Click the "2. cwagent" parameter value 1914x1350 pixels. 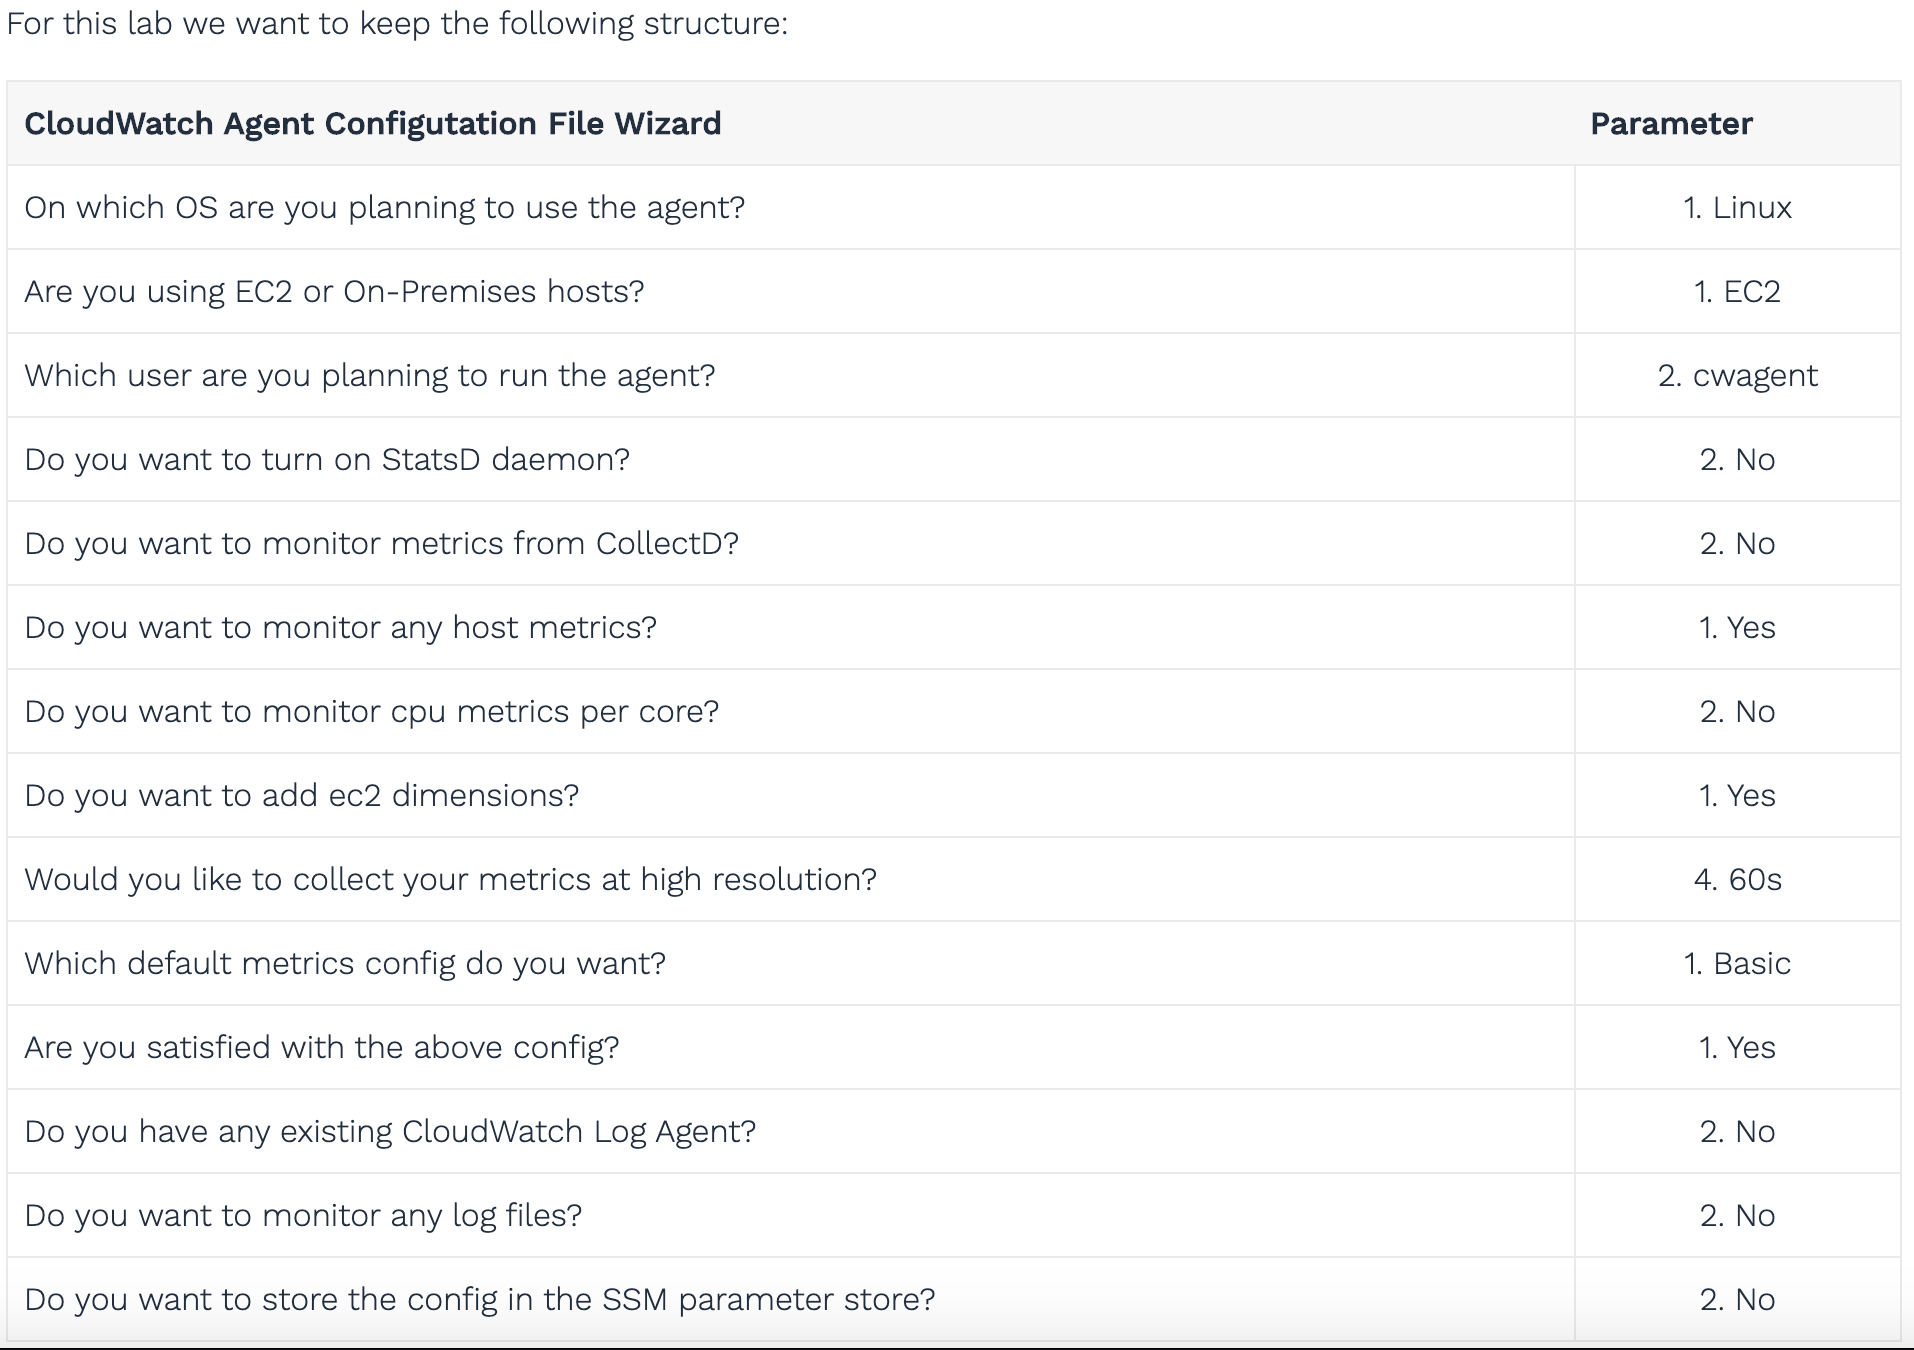[1737, 376]
